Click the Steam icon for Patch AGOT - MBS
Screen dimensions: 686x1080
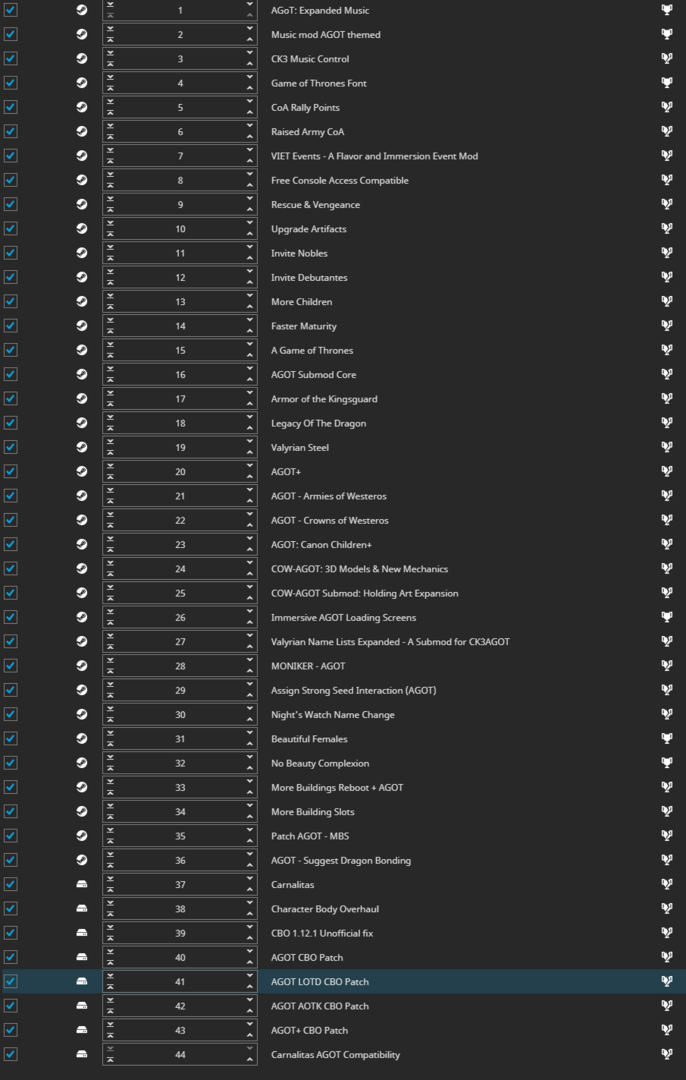pyautogui.click(x=81, y=835)
